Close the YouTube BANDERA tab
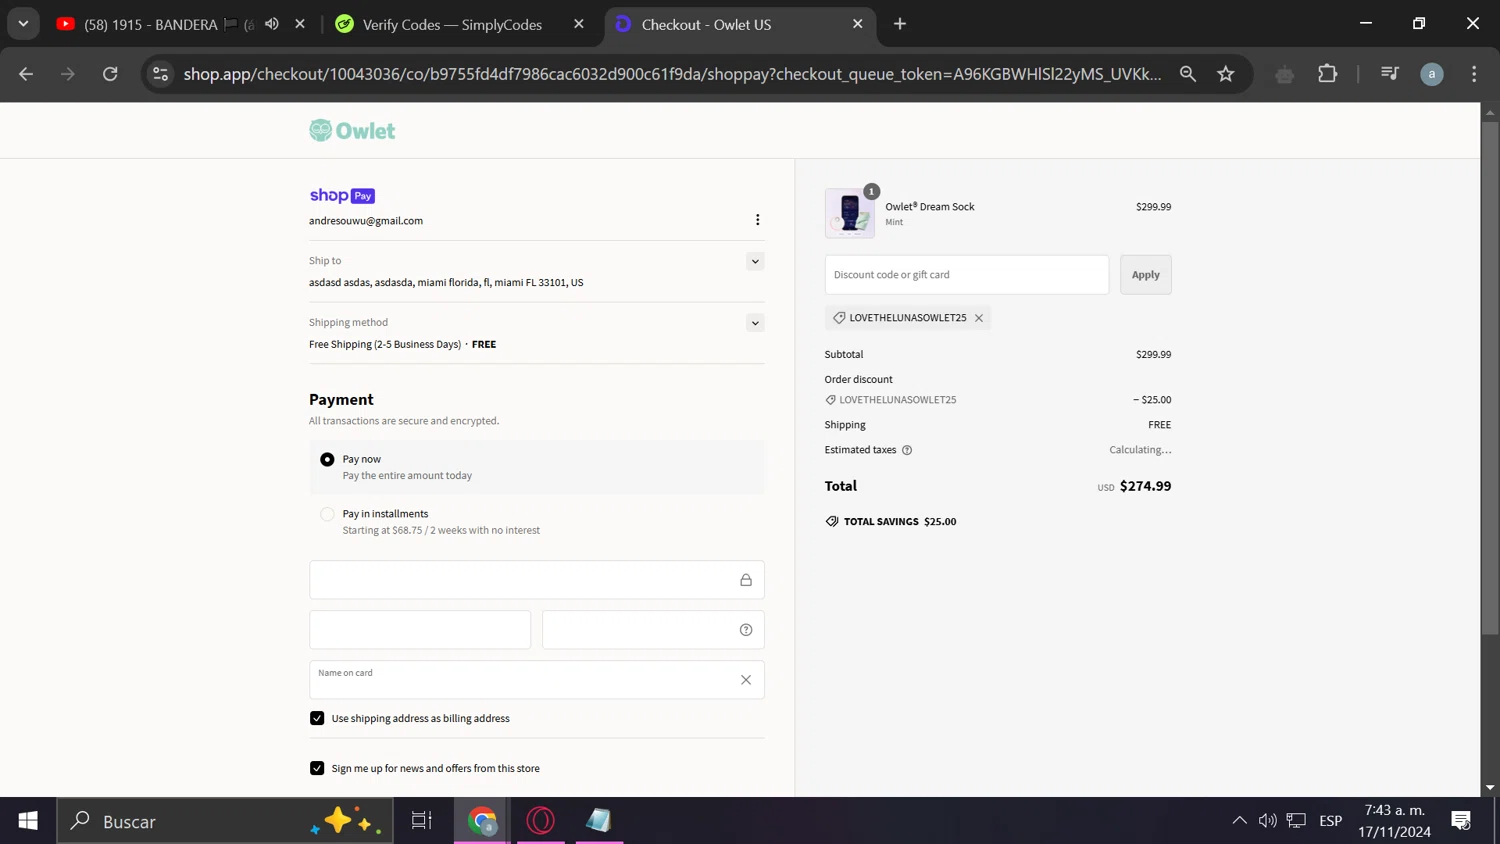This screenshot has height=844, width=1500. tap(300, 24)
